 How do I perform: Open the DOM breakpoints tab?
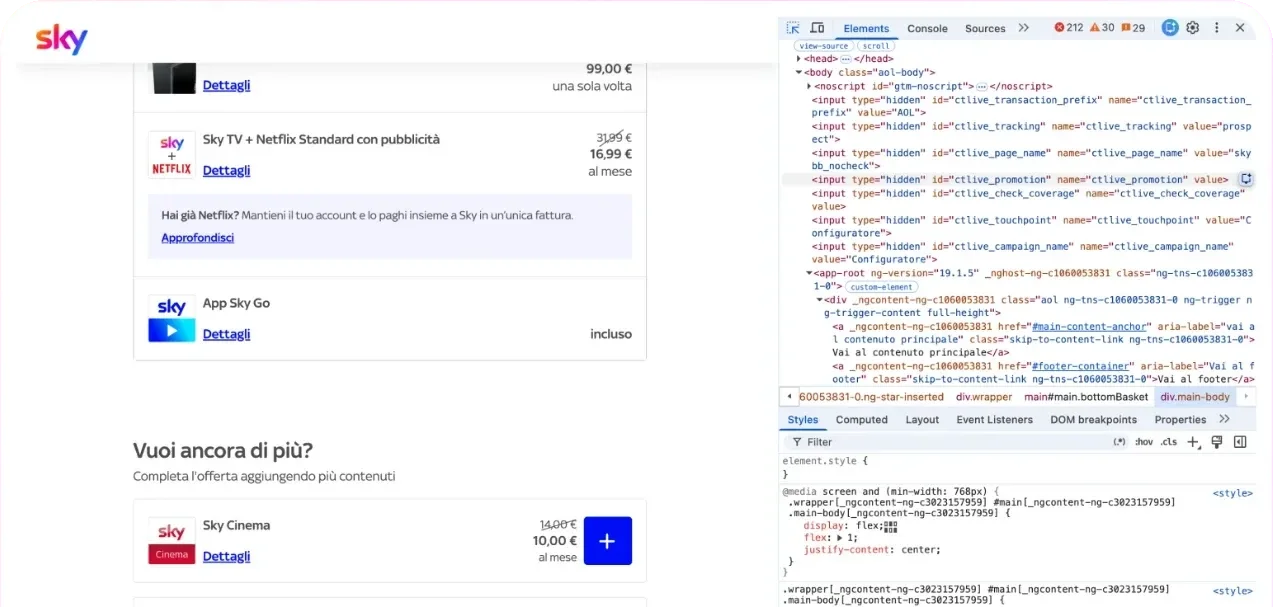click(1093, 420)
